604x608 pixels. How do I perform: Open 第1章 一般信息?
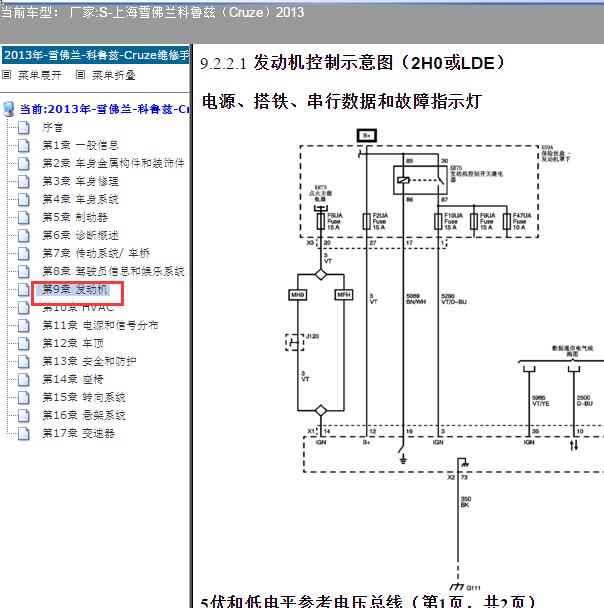click(x=80, y=145)
